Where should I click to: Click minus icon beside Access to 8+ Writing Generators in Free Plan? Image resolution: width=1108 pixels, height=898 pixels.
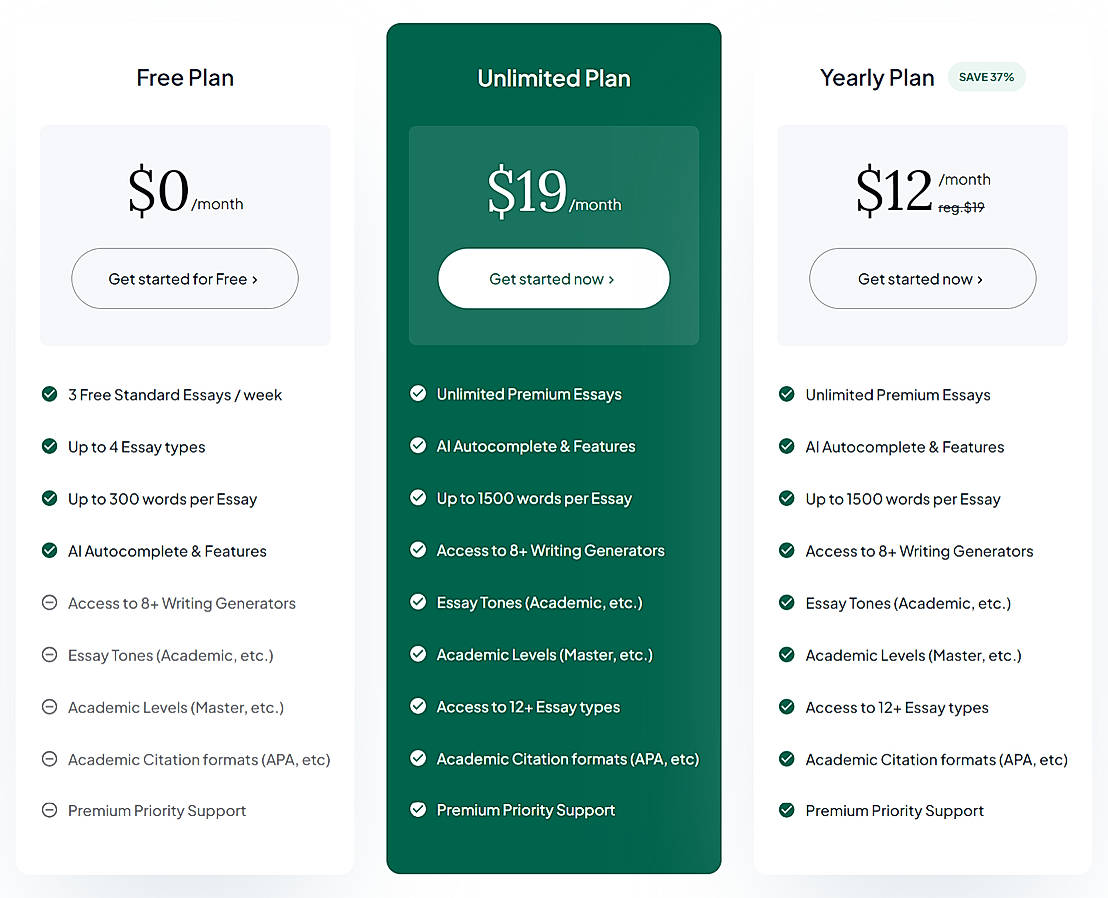(x=49, y=603)
